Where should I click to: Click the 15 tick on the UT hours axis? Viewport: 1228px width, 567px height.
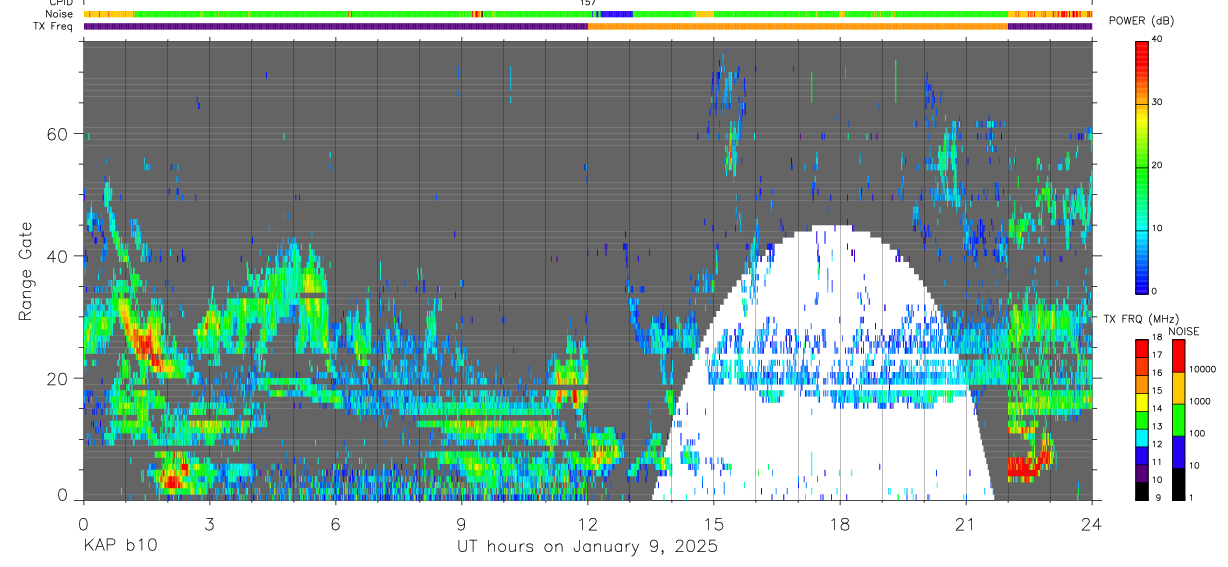pyautogui.click(x=714, y=523)
